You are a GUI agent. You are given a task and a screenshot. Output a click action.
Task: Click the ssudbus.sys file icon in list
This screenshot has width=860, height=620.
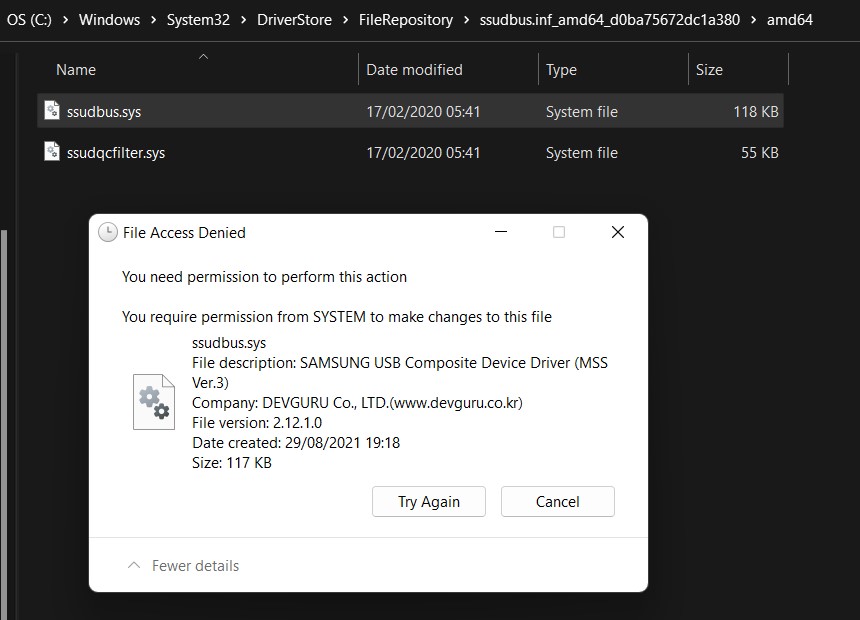pos(52,110)
